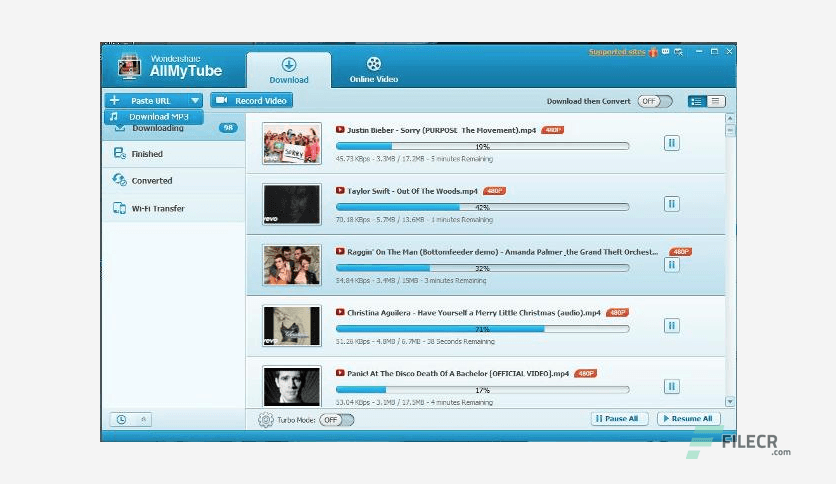Click the red source icon beside Justin Bieber title
Image resolution: width=836 pixels, height=484 pixels.
click(340, 130)
